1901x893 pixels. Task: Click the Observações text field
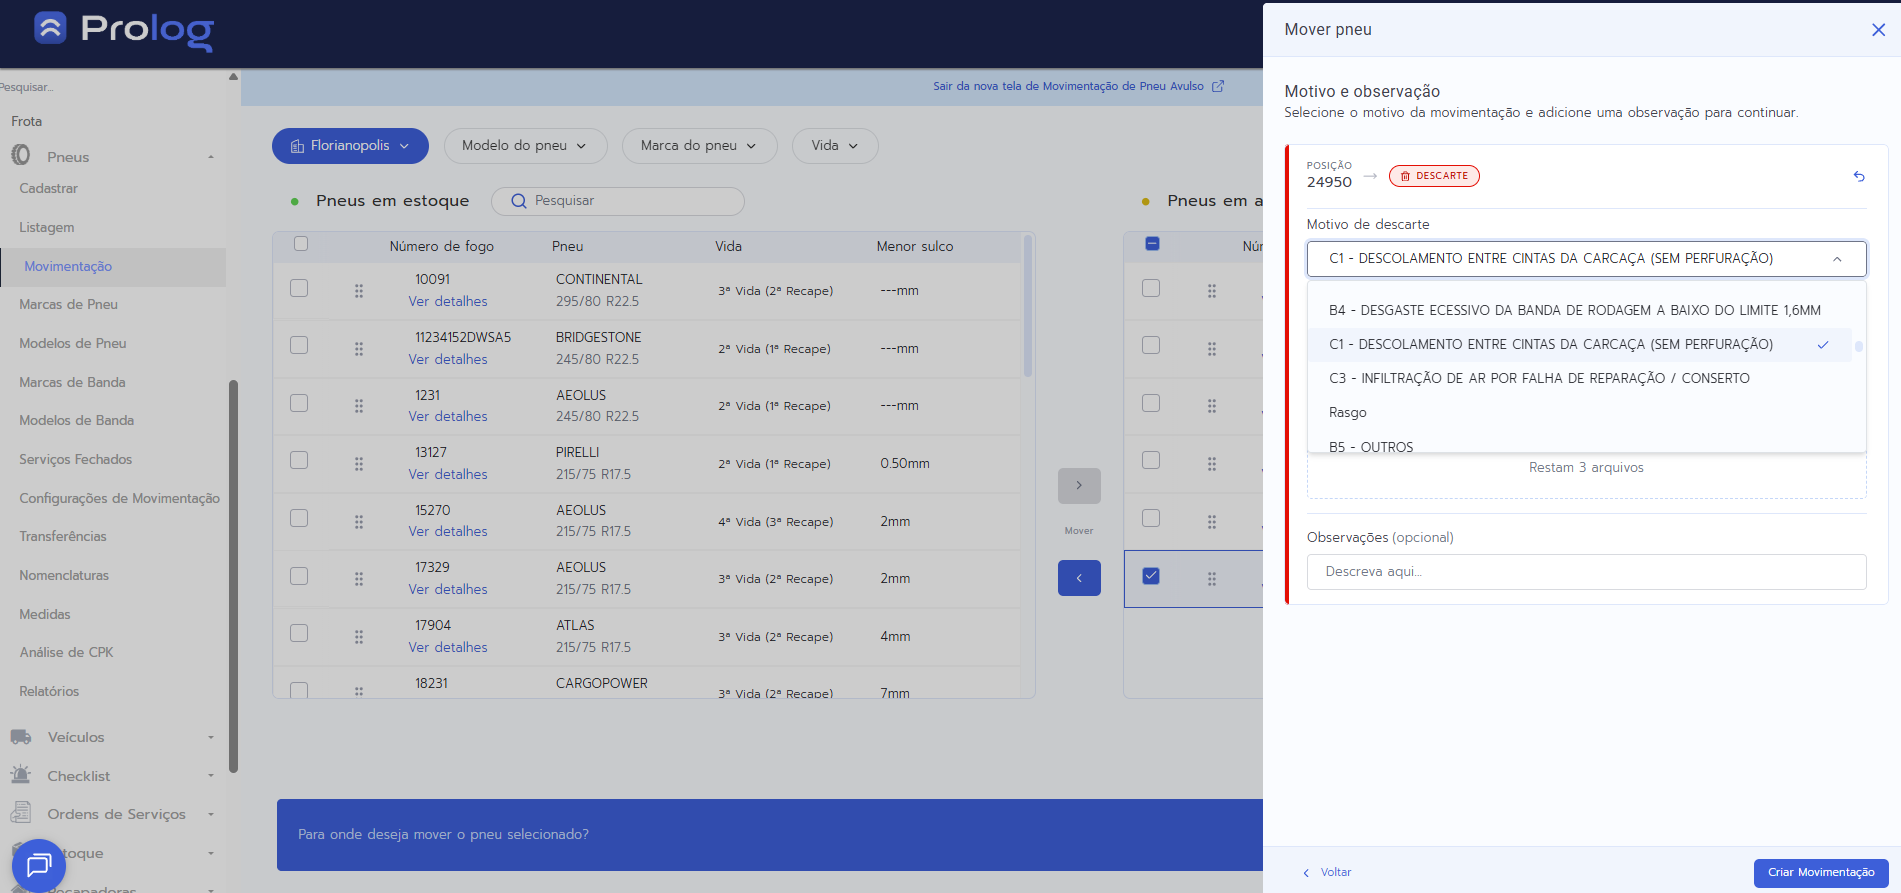point(1586,572)
